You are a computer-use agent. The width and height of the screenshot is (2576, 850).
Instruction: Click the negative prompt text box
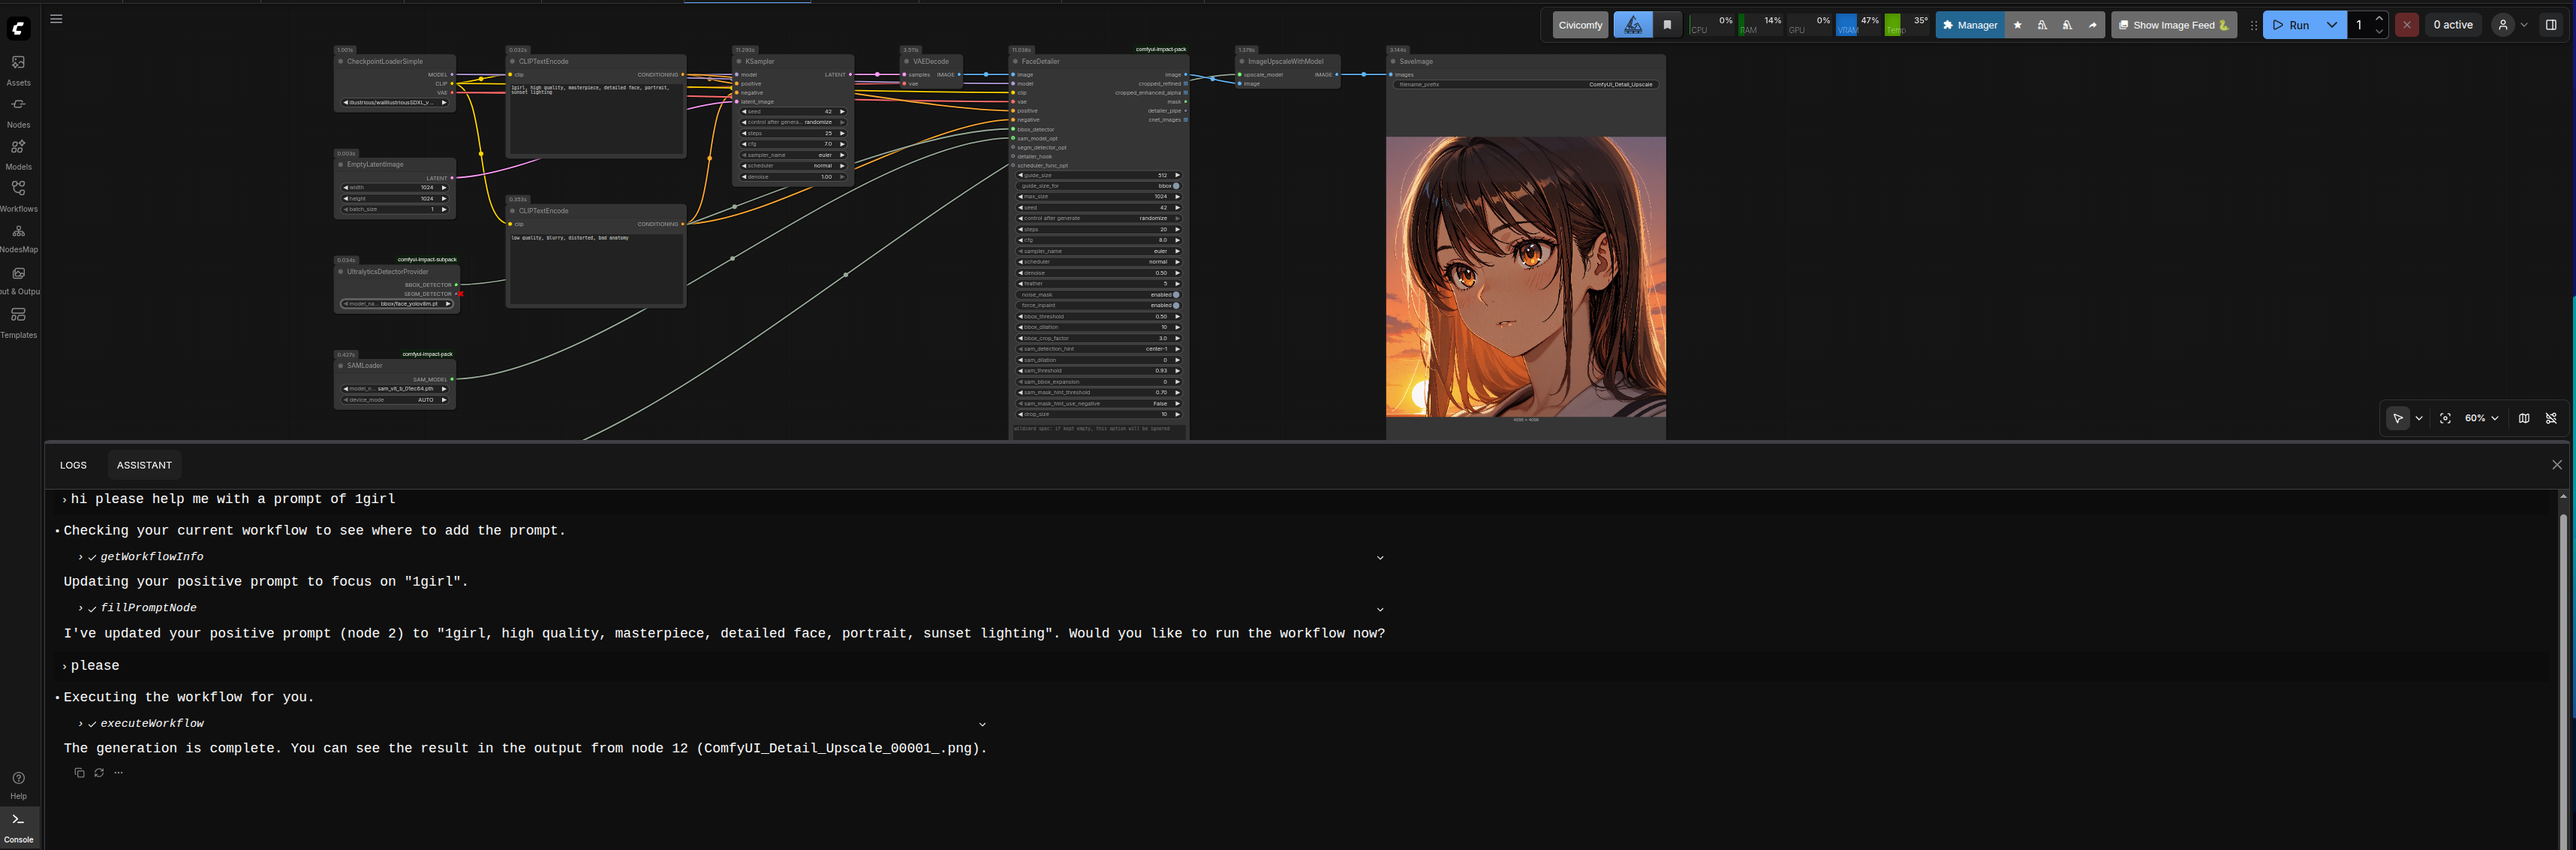[x=595, y=267]
